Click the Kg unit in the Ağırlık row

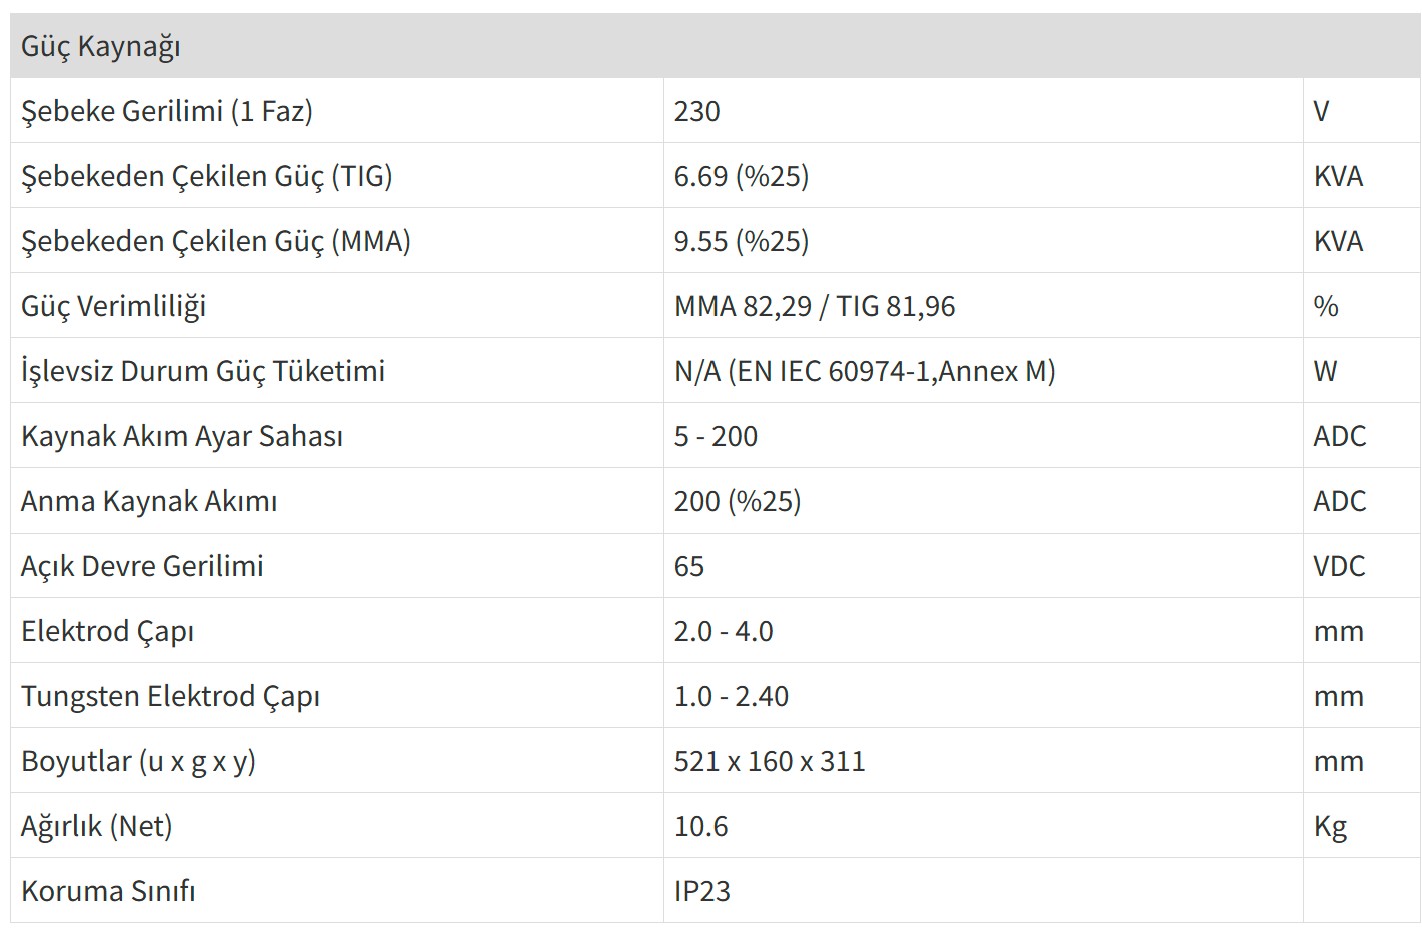coord(1330,826)
